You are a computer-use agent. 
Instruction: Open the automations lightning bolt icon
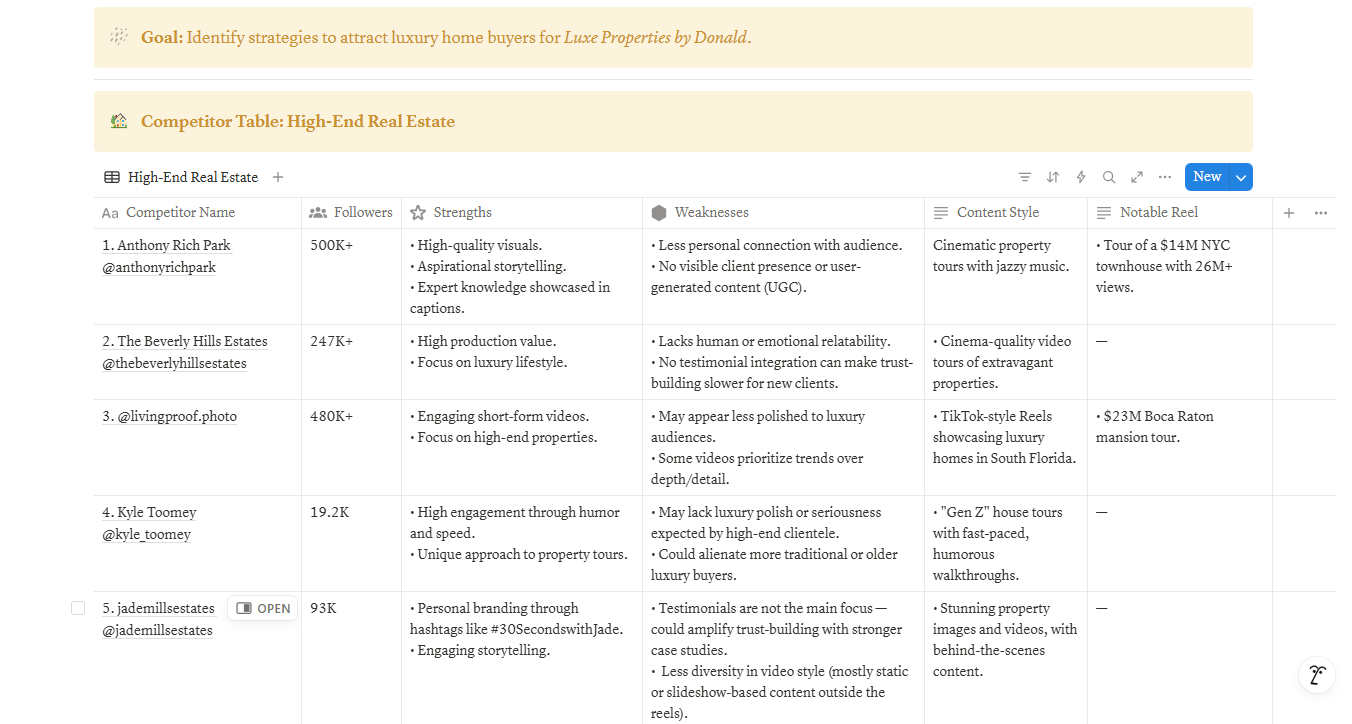[x=1081, y=177]
